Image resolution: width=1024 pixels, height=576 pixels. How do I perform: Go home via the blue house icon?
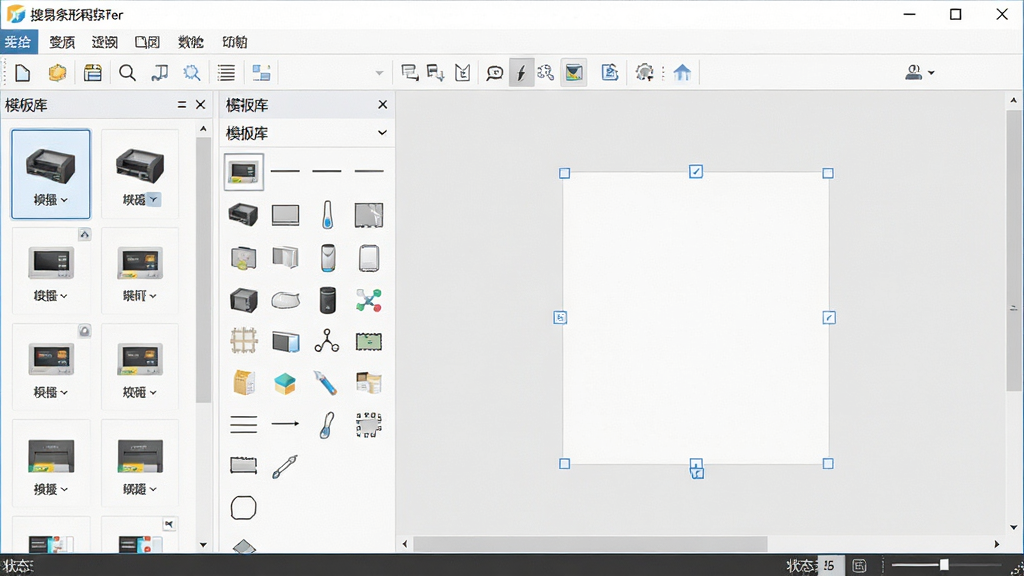pos(682,72)
